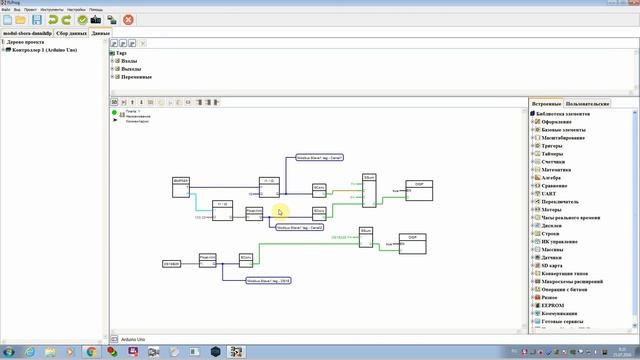Click the red cross toolbar icon
The image size is (640, 360).
coord(128,20)
